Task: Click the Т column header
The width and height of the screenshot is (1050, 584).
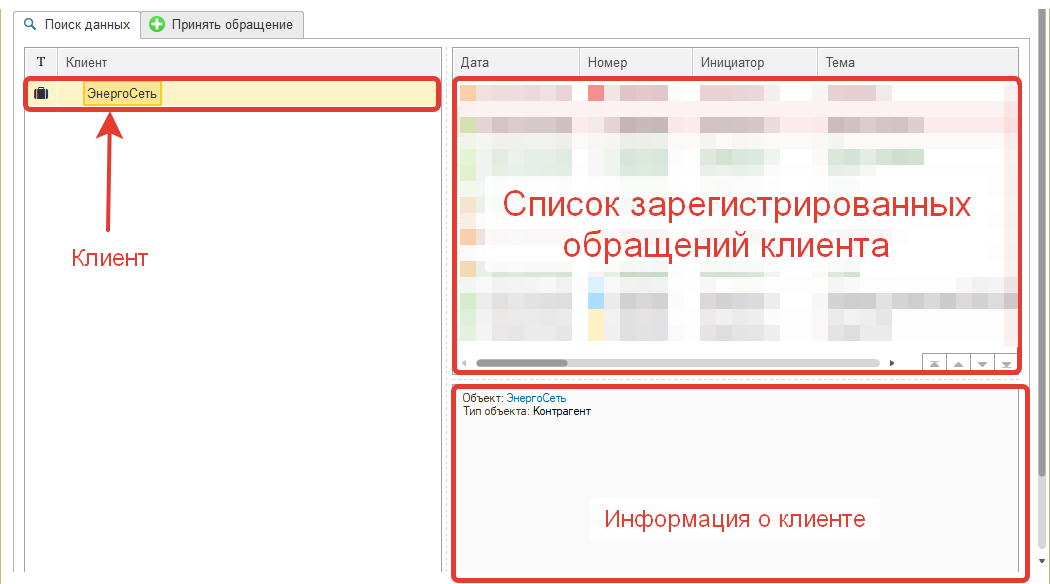Action: coord(40,62)
